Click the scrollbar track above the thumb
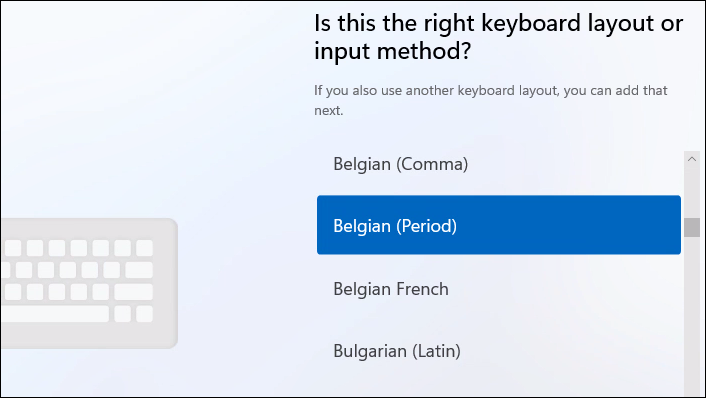 pos(692,192)
